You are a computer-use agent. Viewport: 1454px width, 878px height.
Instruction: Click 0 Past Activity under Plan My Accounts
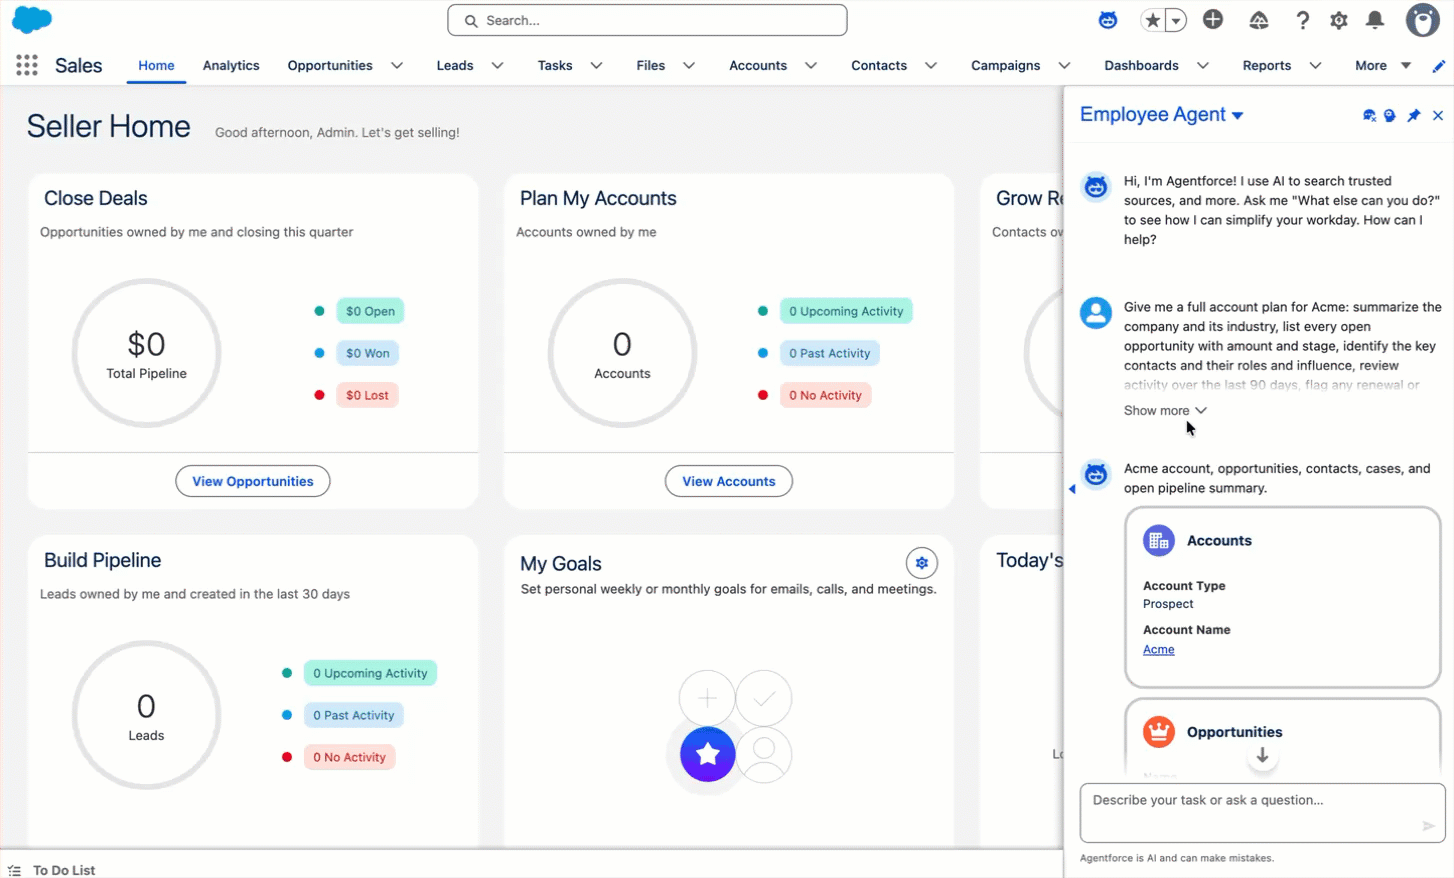click(x=829, y=353)
